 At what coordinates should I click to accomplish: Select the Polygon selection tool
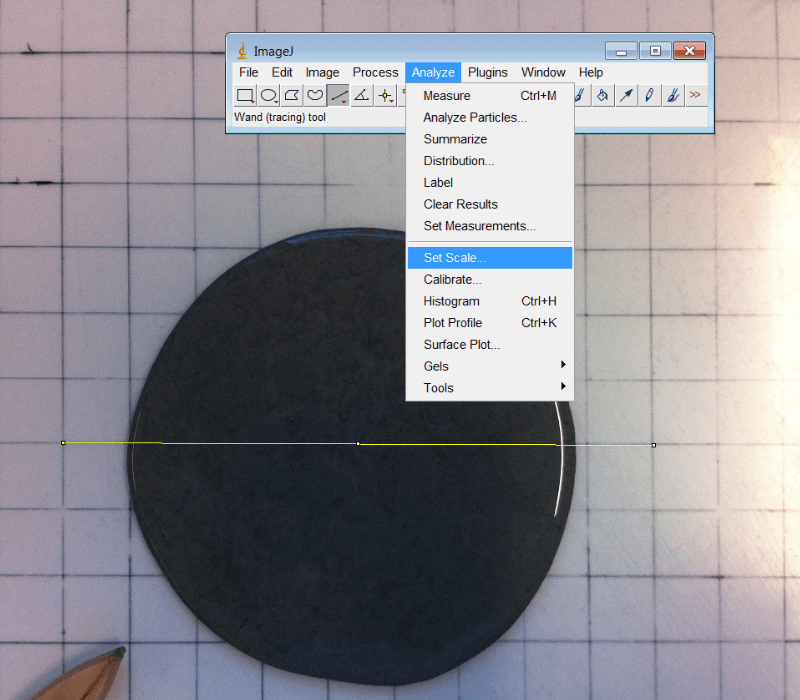(292, 95)
